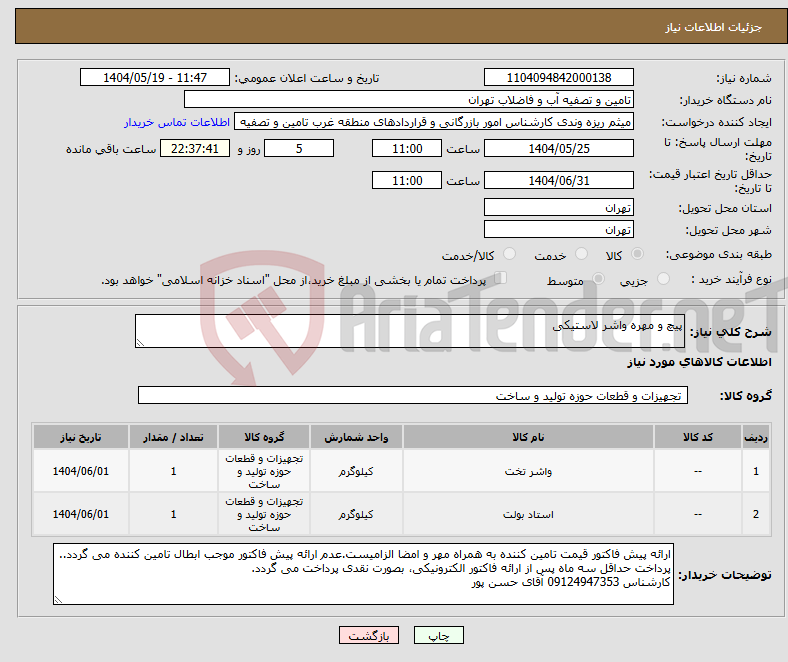Click the request creator field
The width and height of the screenshot is (788, 662).
pos(434,122)
